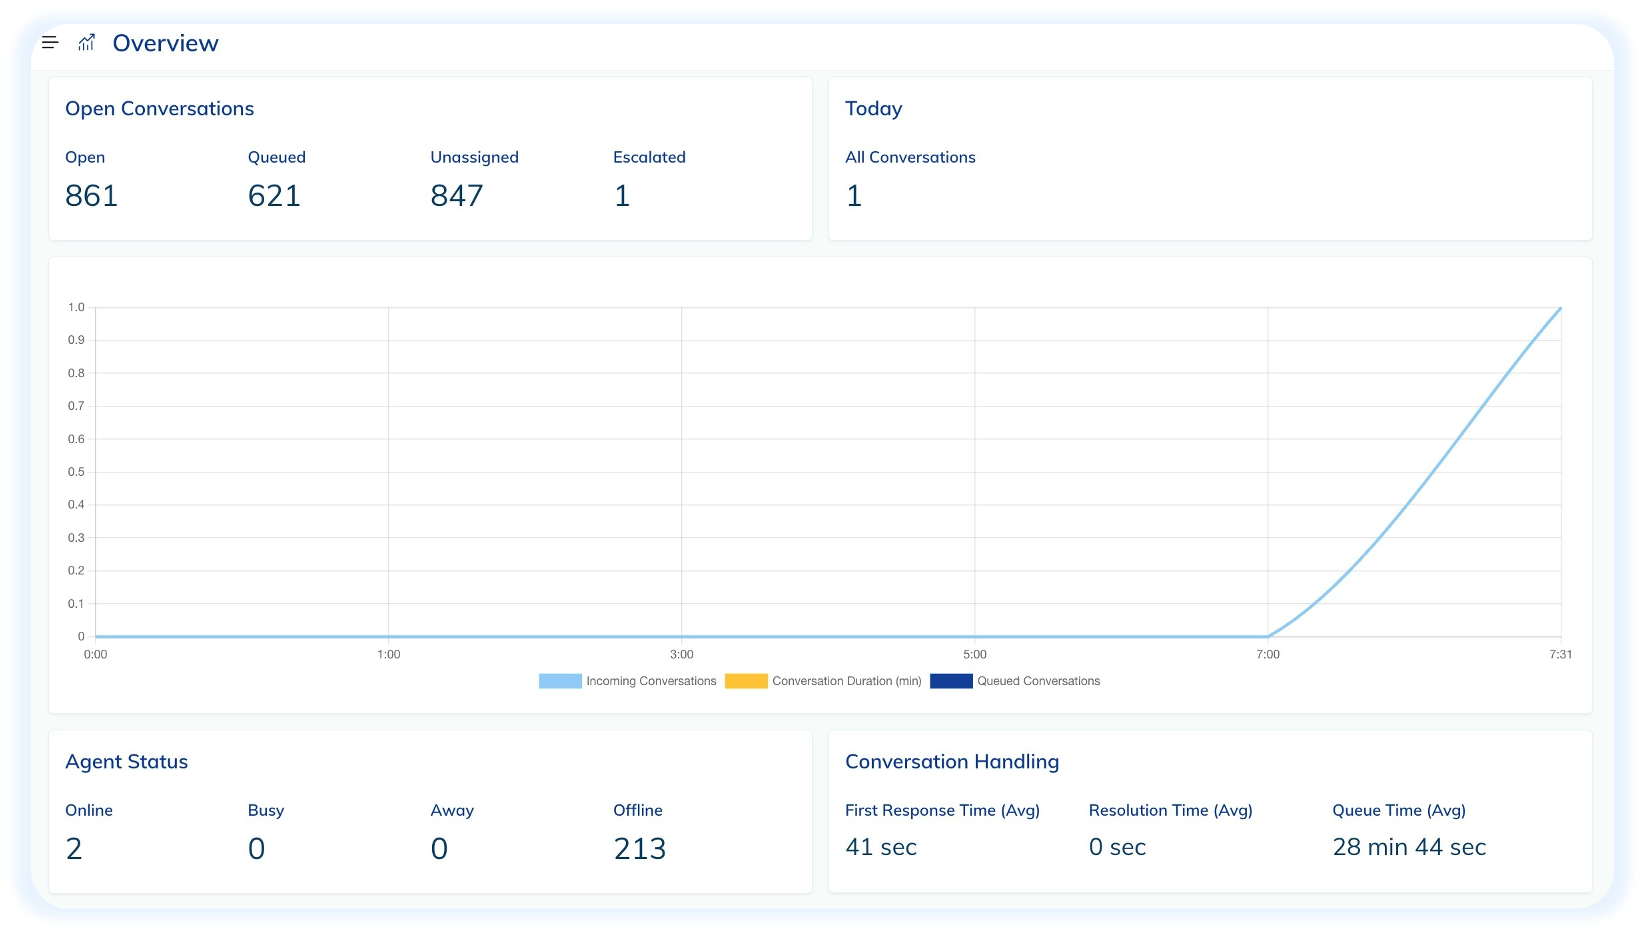Click the chart line endpoint at 7:31

pos(1560,308)
